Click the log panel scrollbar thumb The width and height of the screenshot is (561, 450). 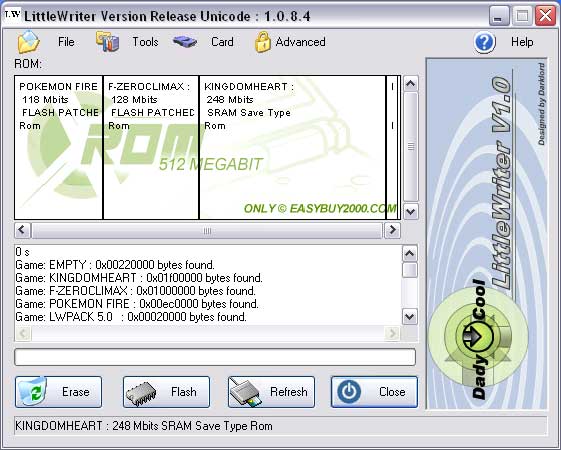click(410, 270)
